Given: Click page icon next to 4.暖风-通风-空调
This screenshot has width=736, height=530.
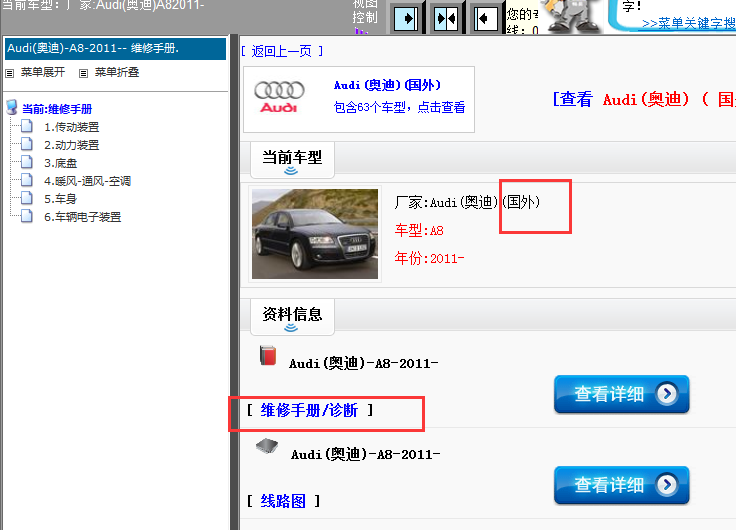Looking at the screenshot, I should 27,180.
